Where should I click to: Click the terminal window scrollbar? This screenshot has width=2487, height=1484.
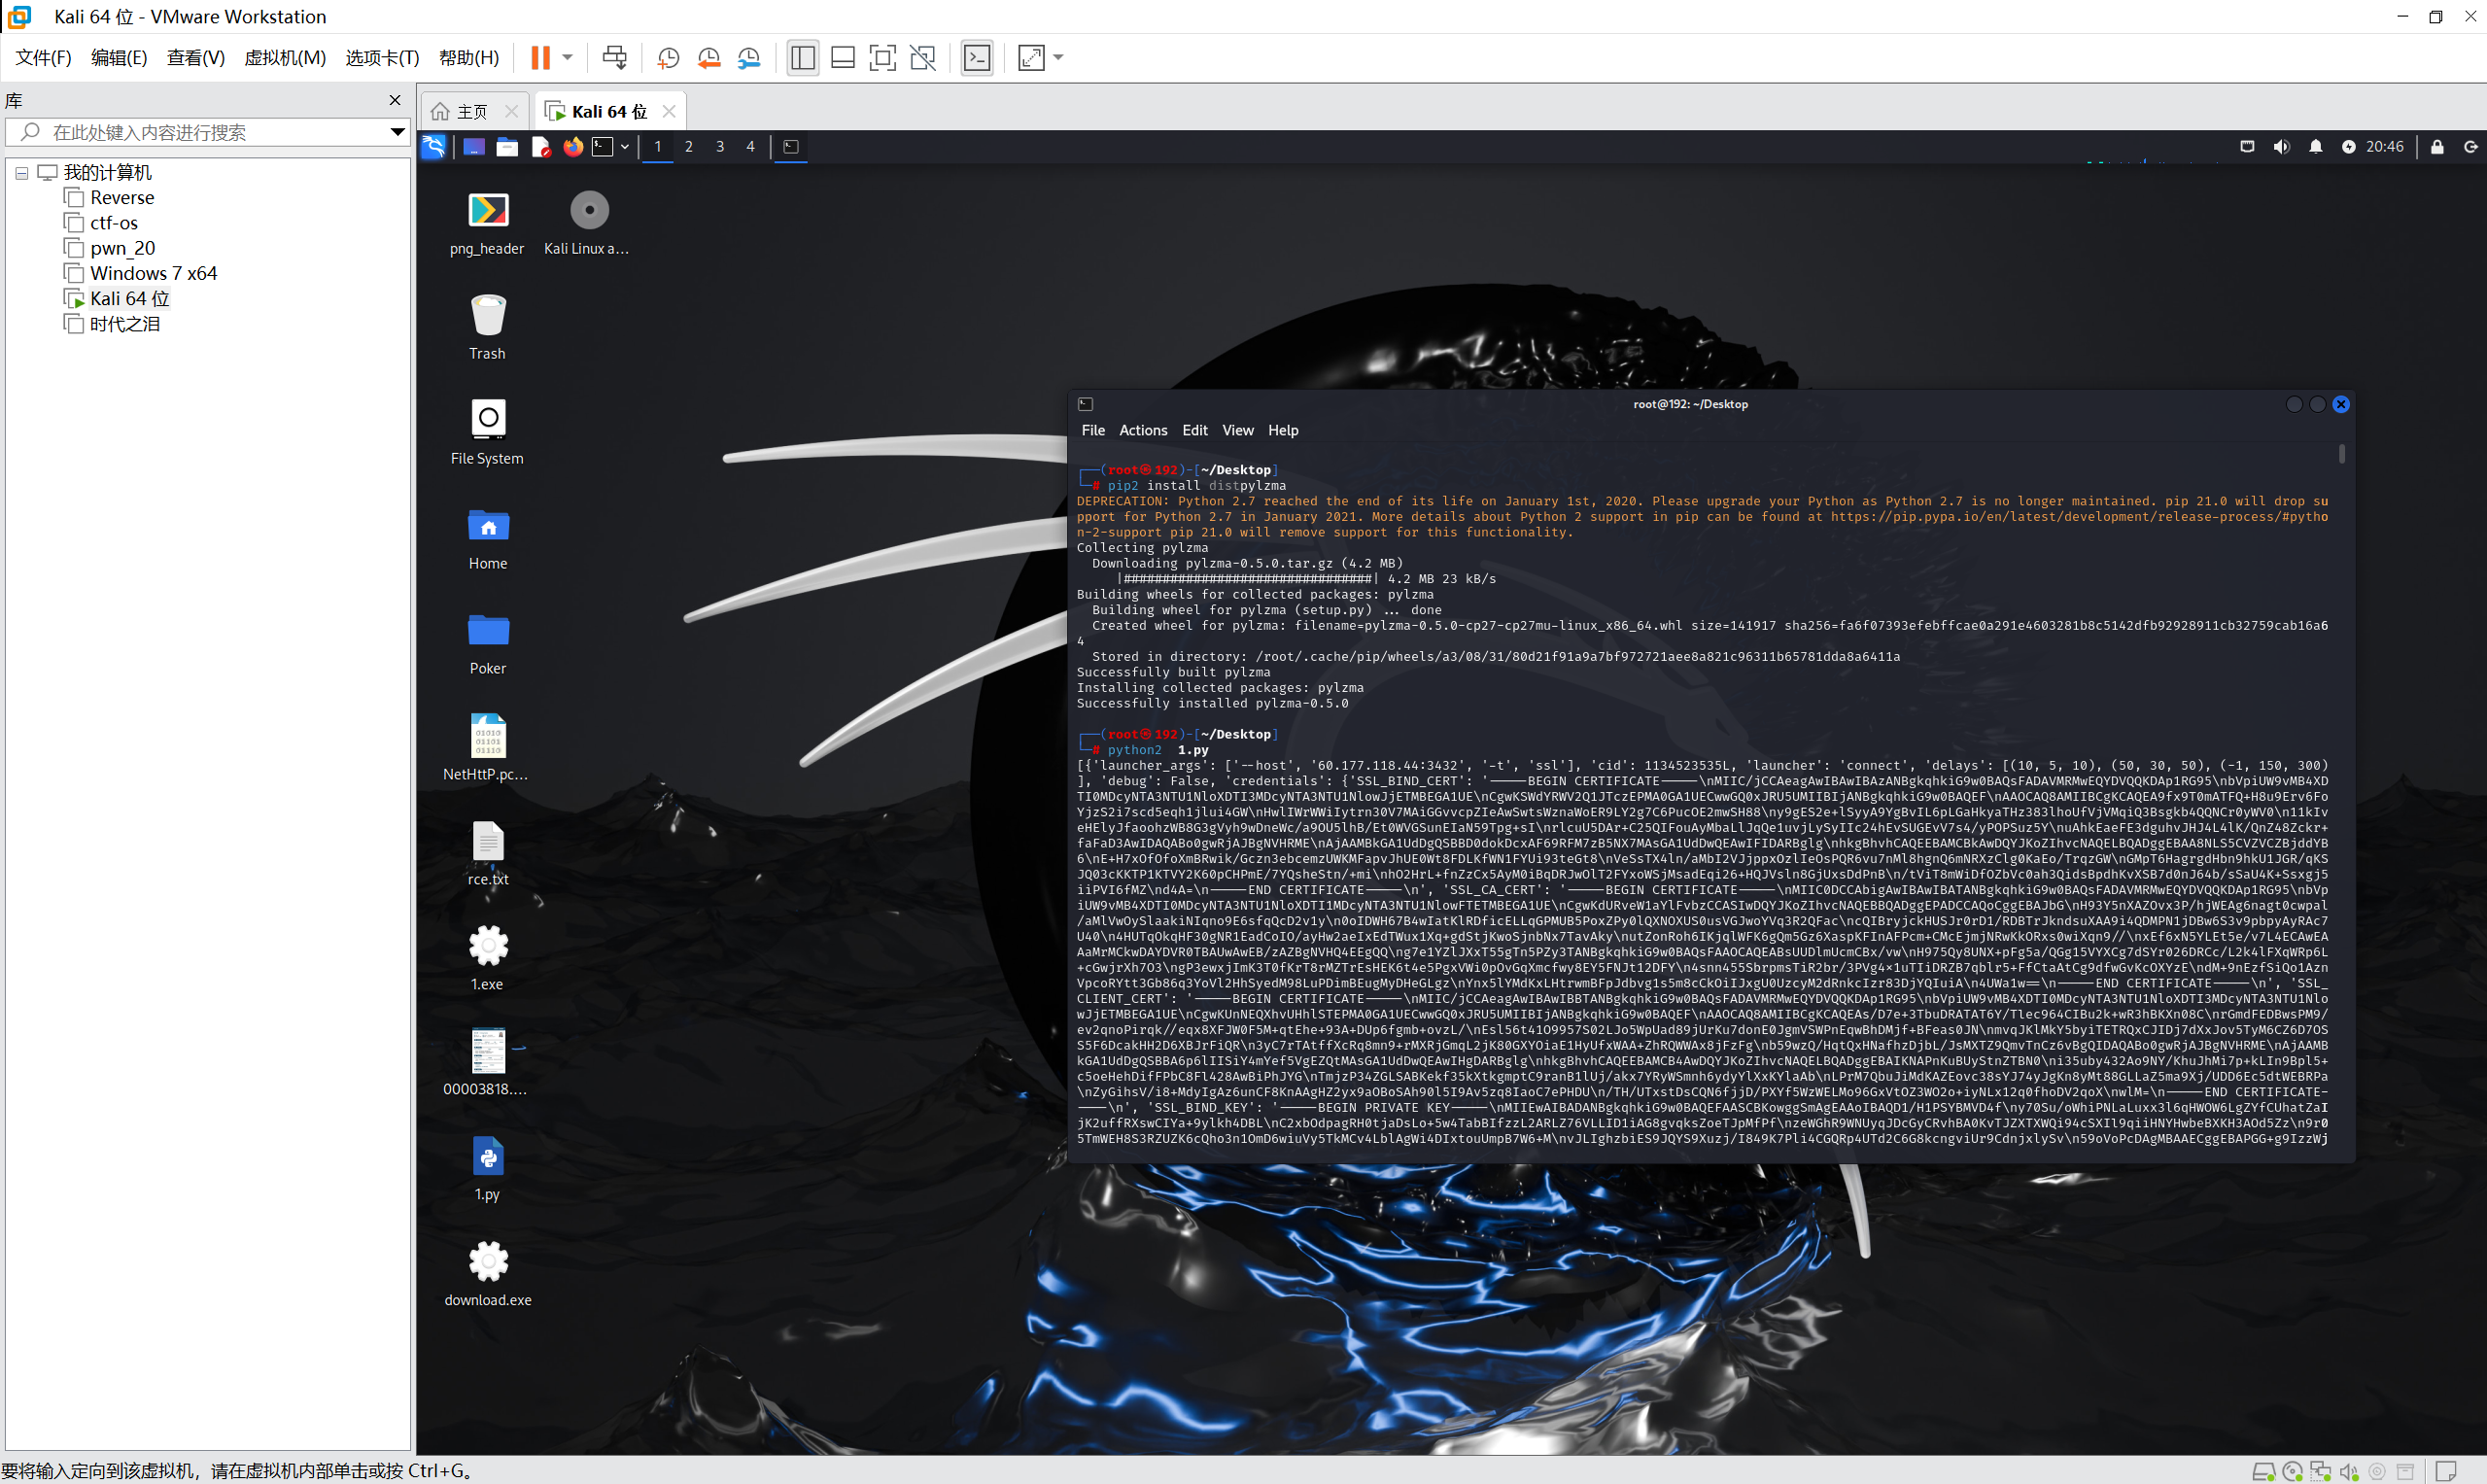pos(2341,455)
